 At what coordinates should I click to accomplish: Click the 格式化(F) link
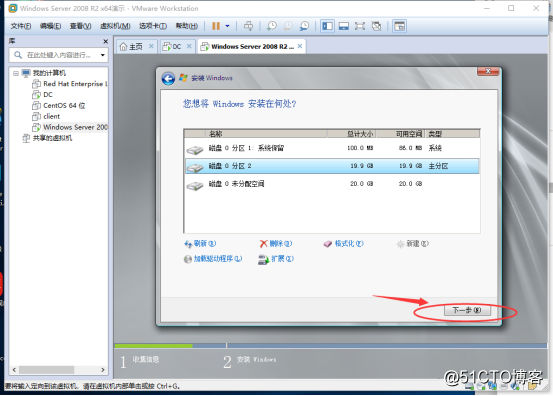click(x=344, y=244)
